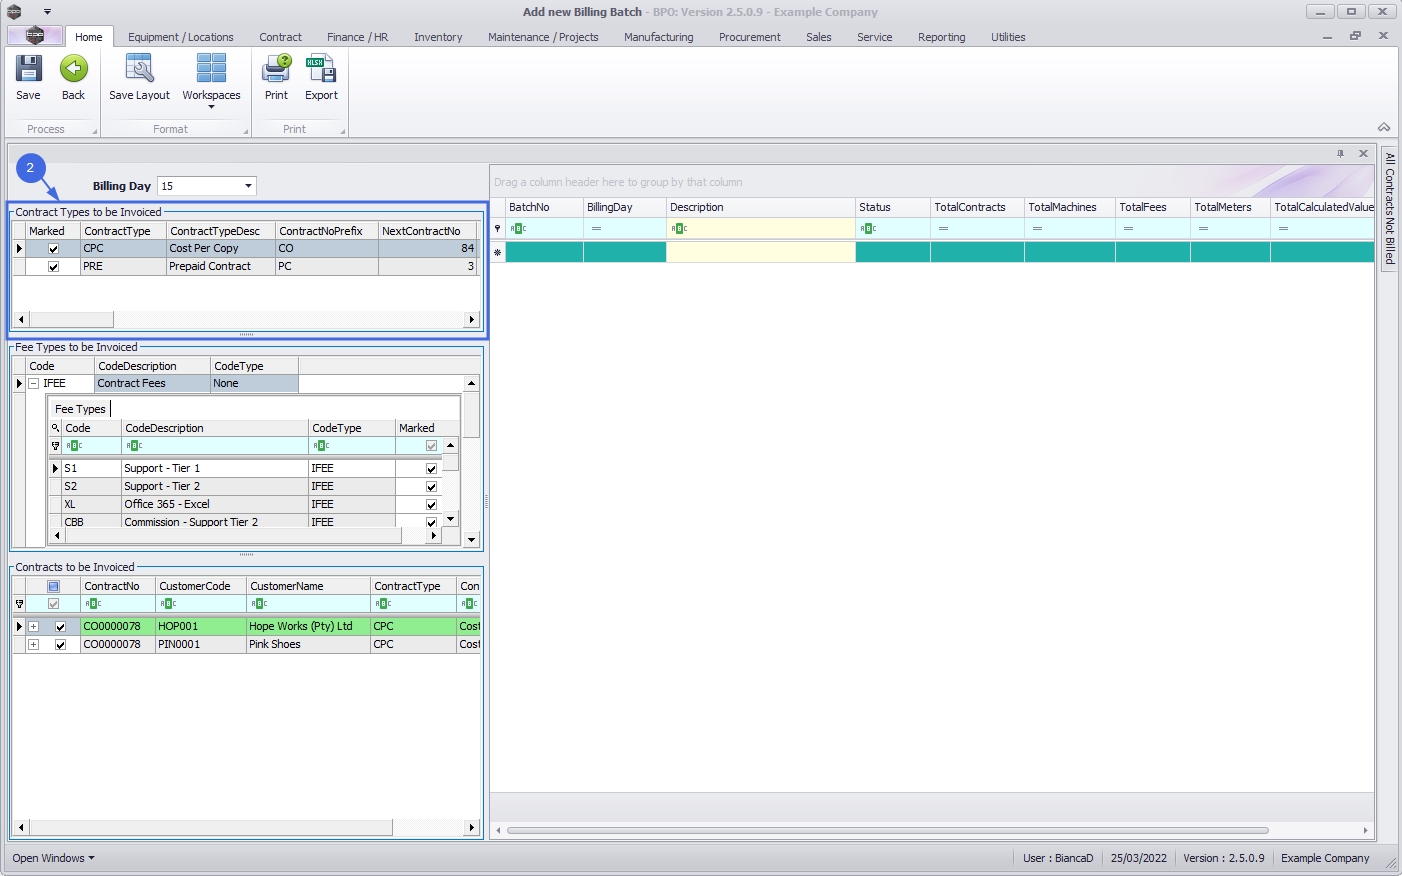Open the Finance / HR ribbon tab
The width and height of the screenshot is (1402, 876).
tap(357, 37)
